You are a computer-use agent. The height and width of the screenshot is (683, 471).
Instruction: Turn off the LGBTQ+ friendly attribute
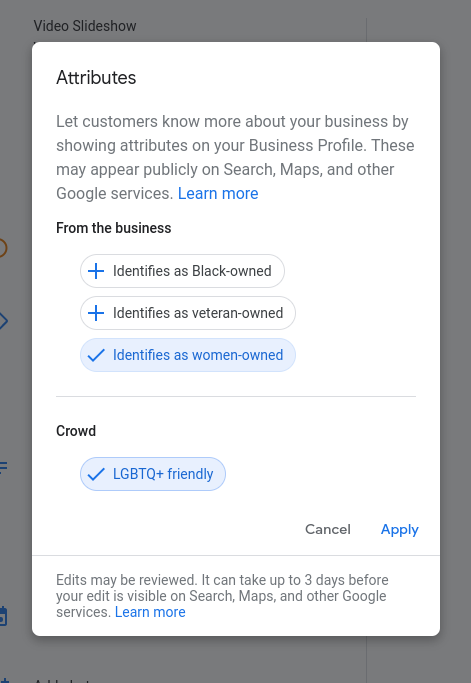pos(153,474)
